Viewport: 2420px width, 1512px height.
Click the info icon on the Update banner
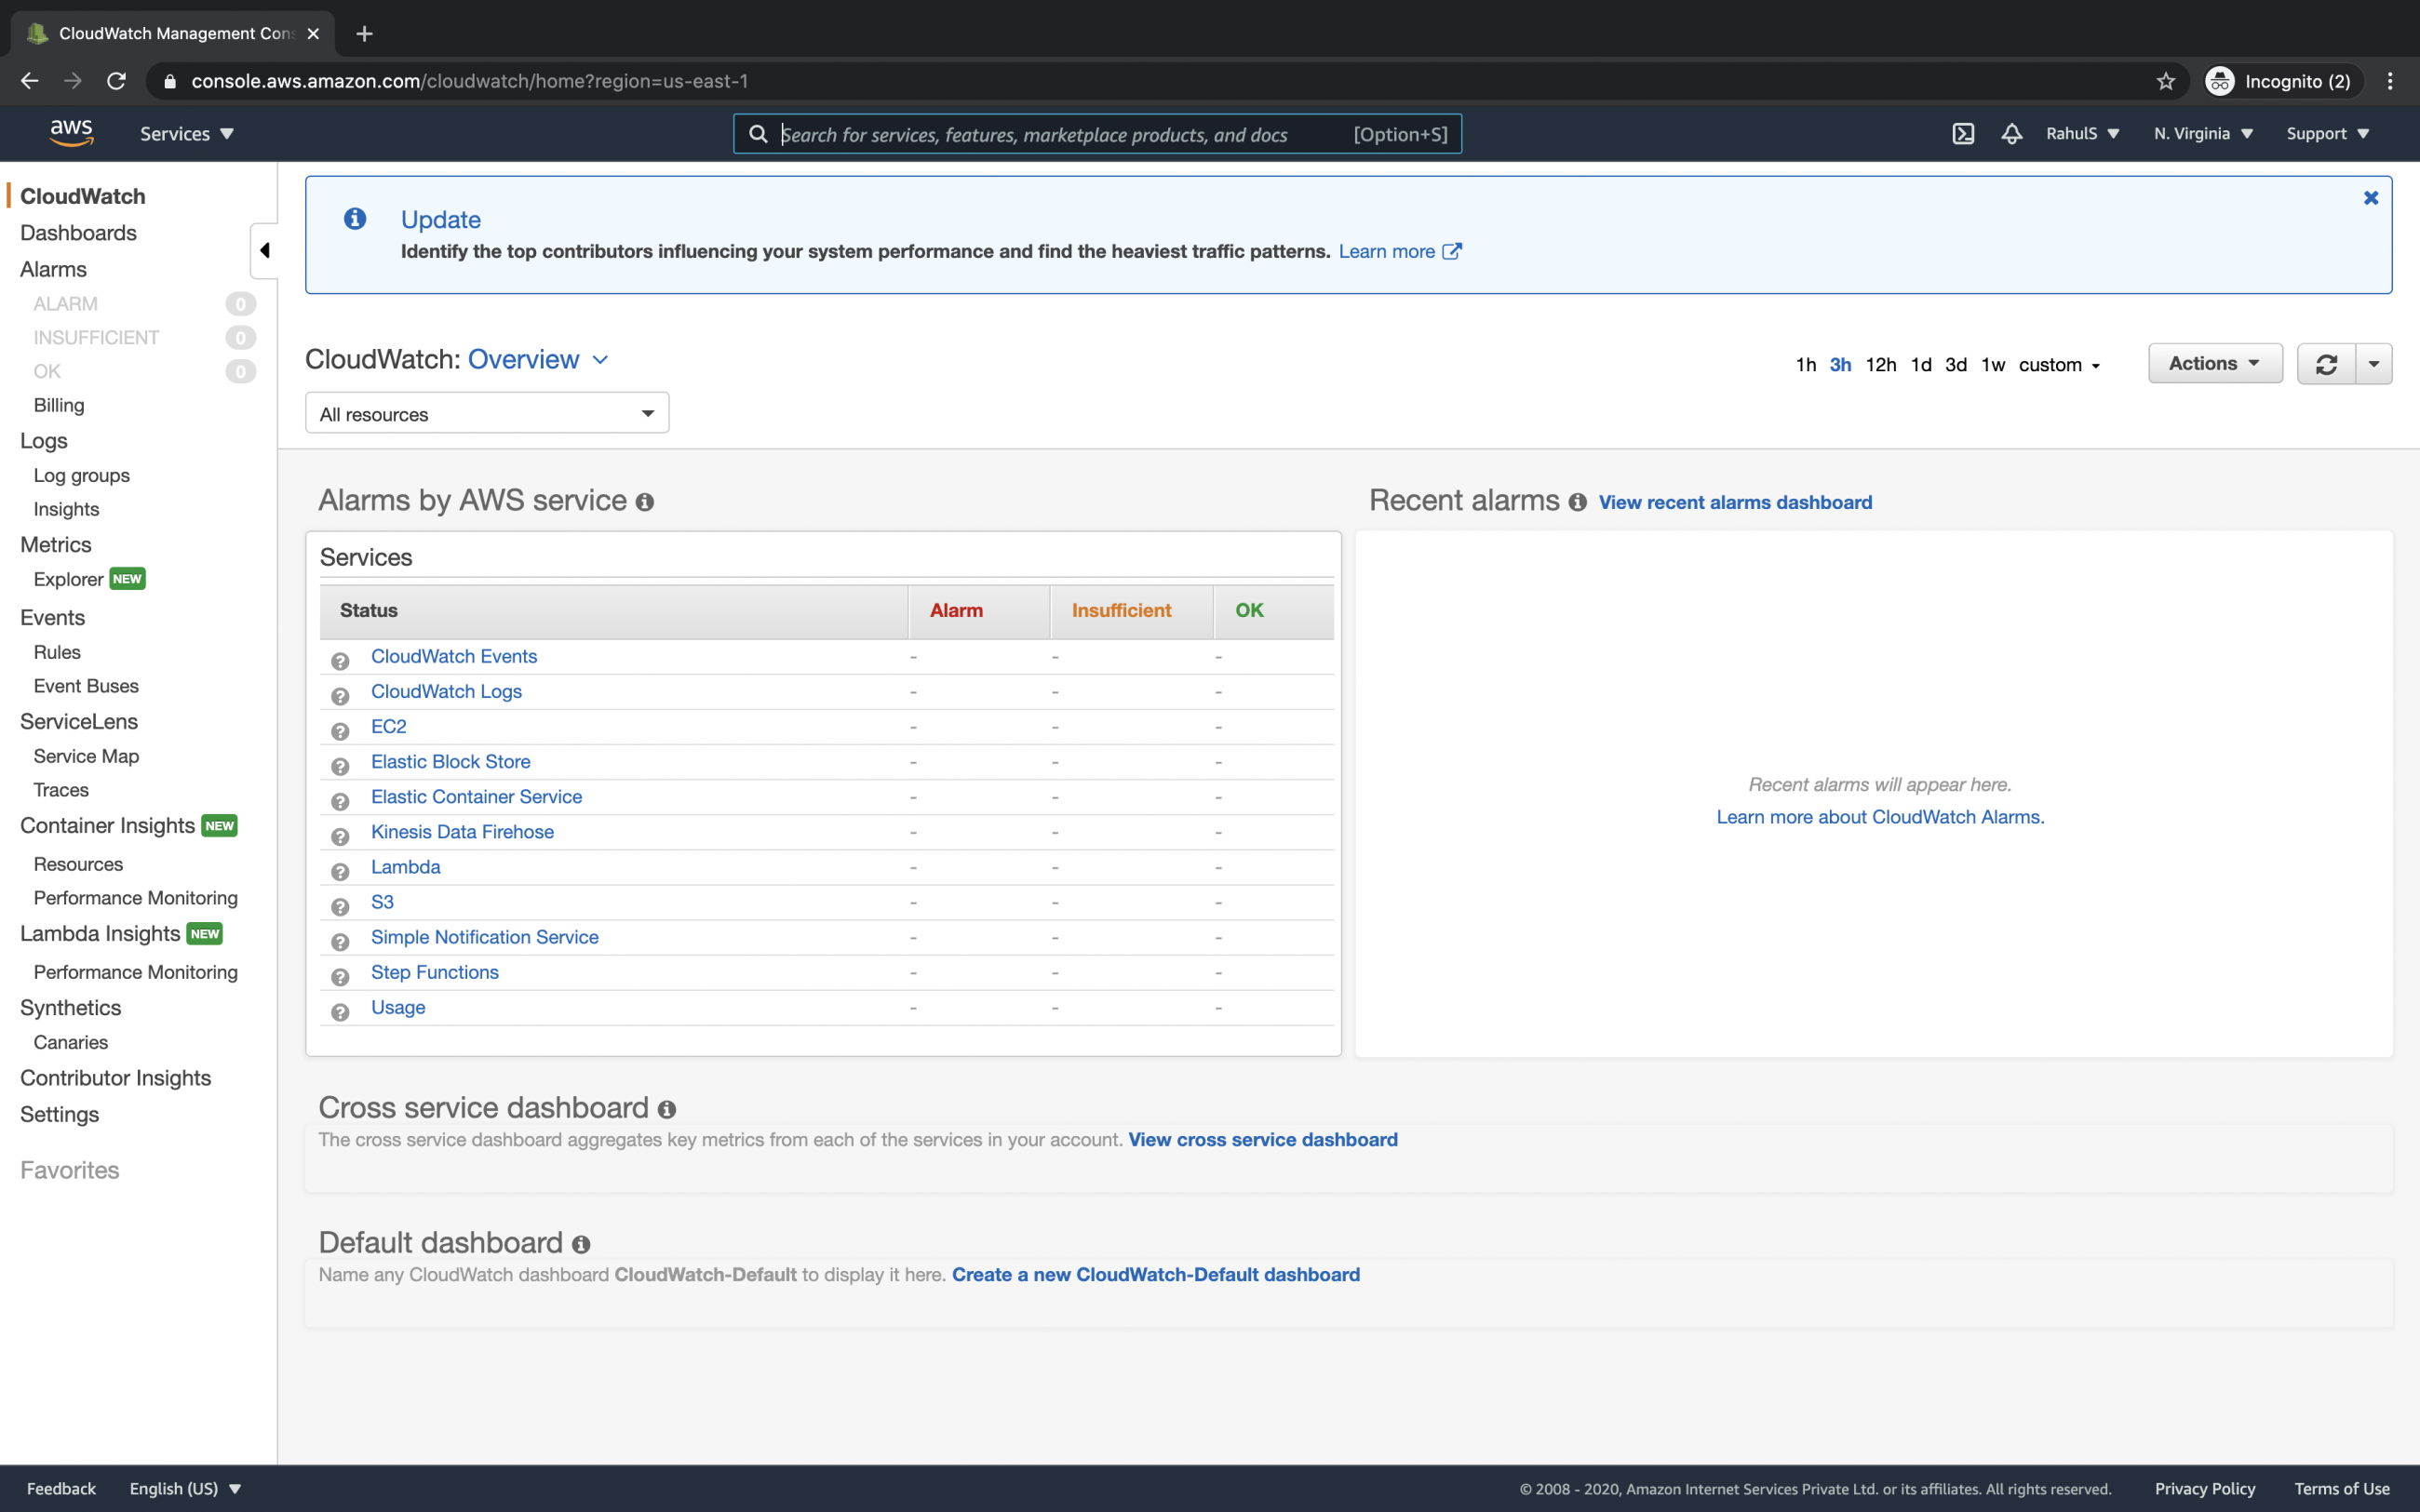tap(355, 218)
